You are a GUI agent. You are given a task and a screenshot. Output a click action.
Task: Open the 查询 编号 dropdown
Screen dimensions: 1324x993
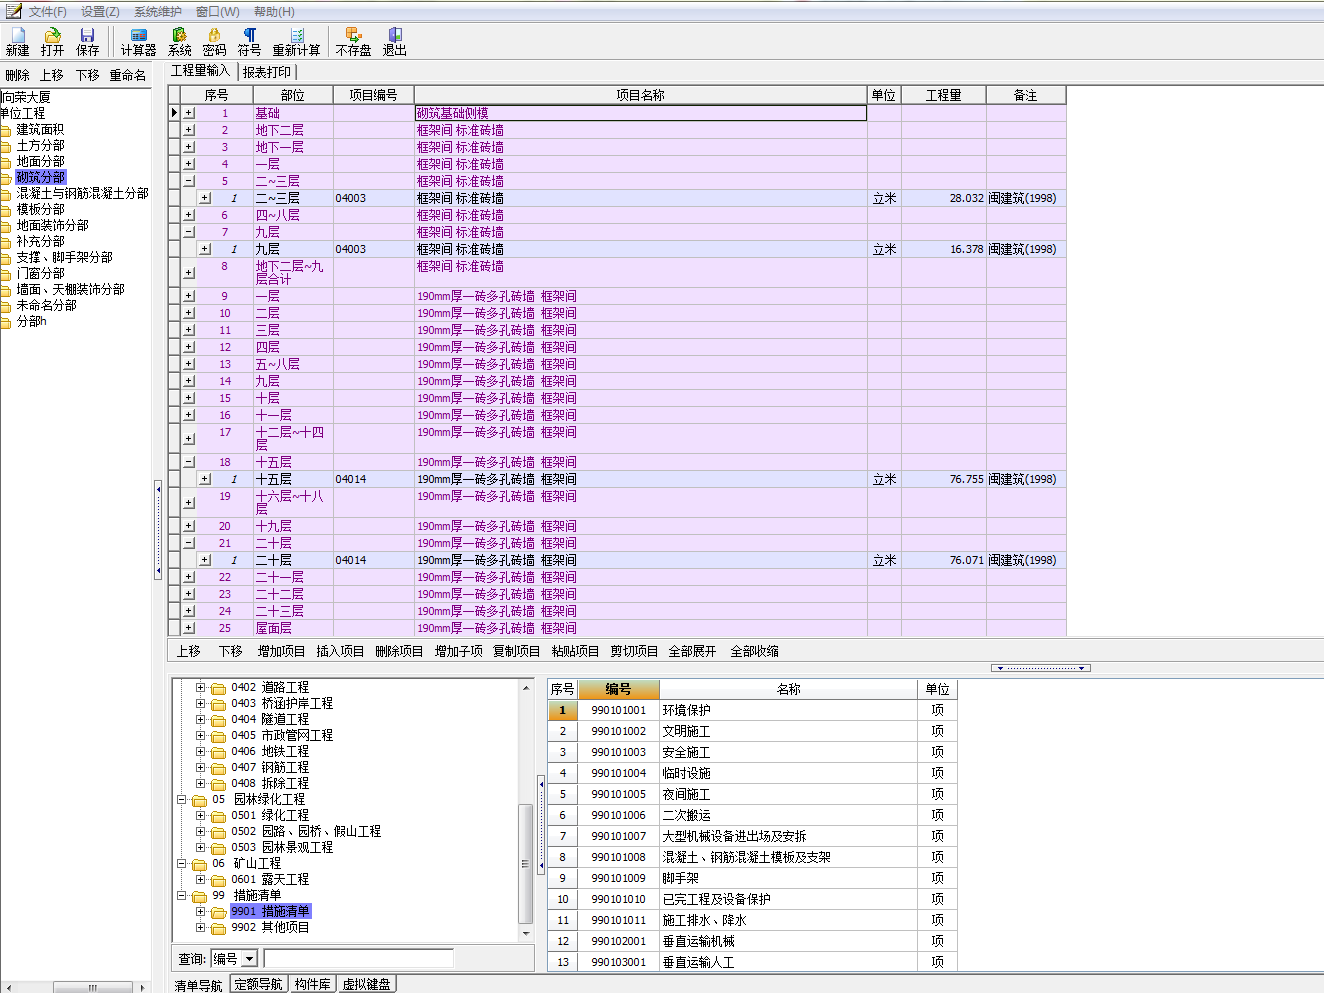[250, 959]
